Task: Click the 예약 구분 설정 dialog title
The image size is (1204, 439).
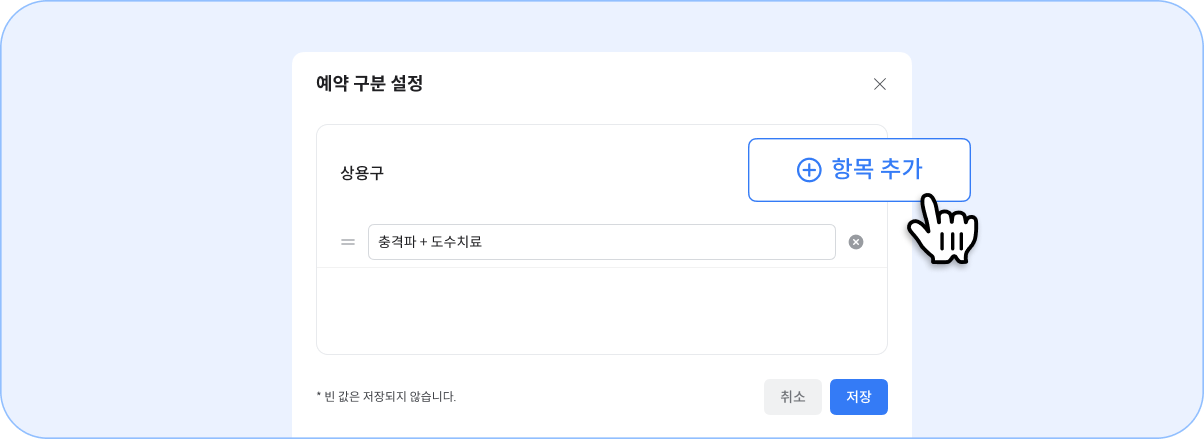Action: tap(369, 84)
